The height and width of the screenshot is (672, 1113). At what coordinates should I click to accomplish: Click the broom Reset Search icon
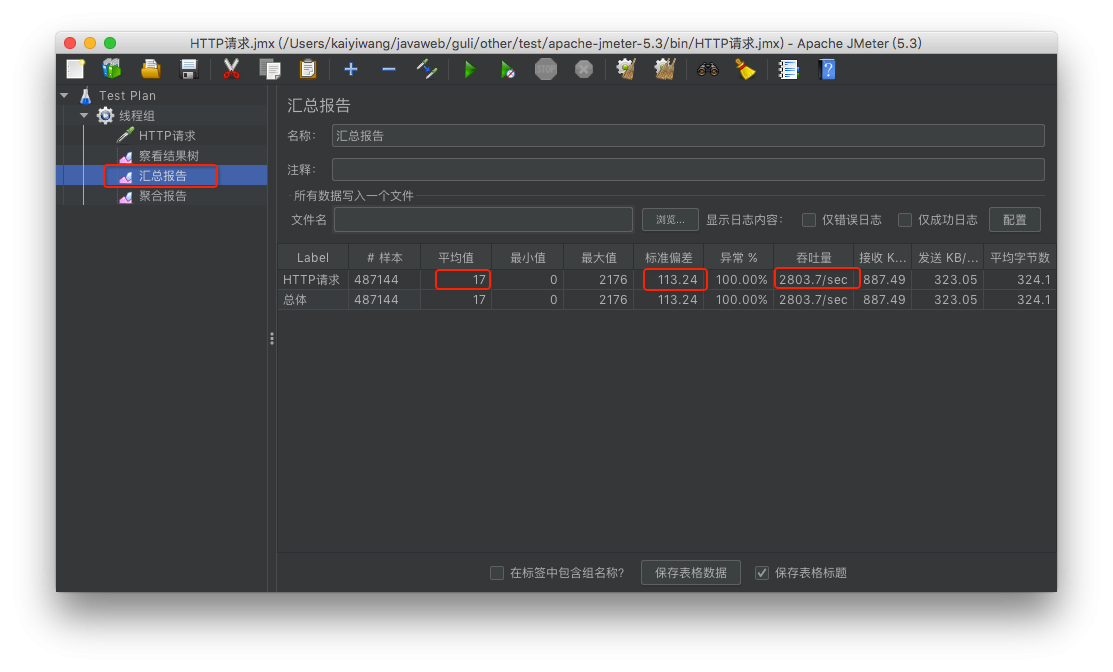tap(745, 69)
